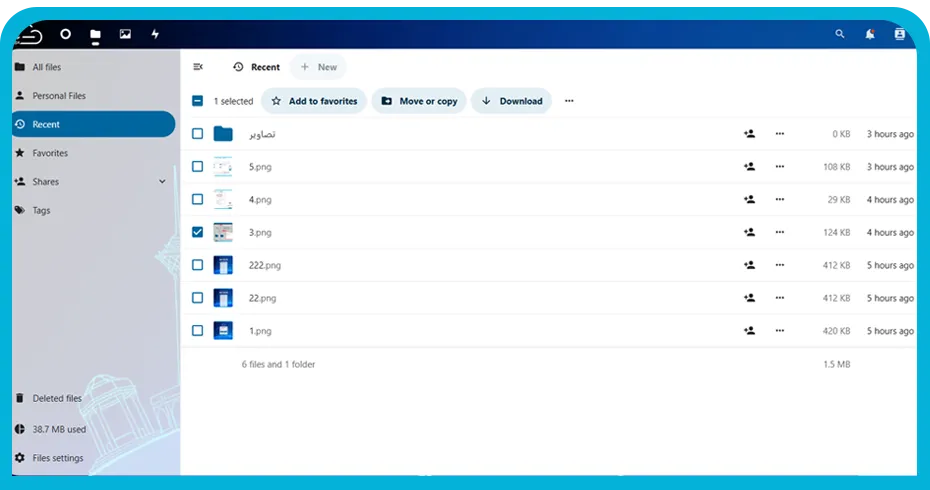Uncheck the 3.png checkbox
The image size is (930, 490).
coord(198,232)
